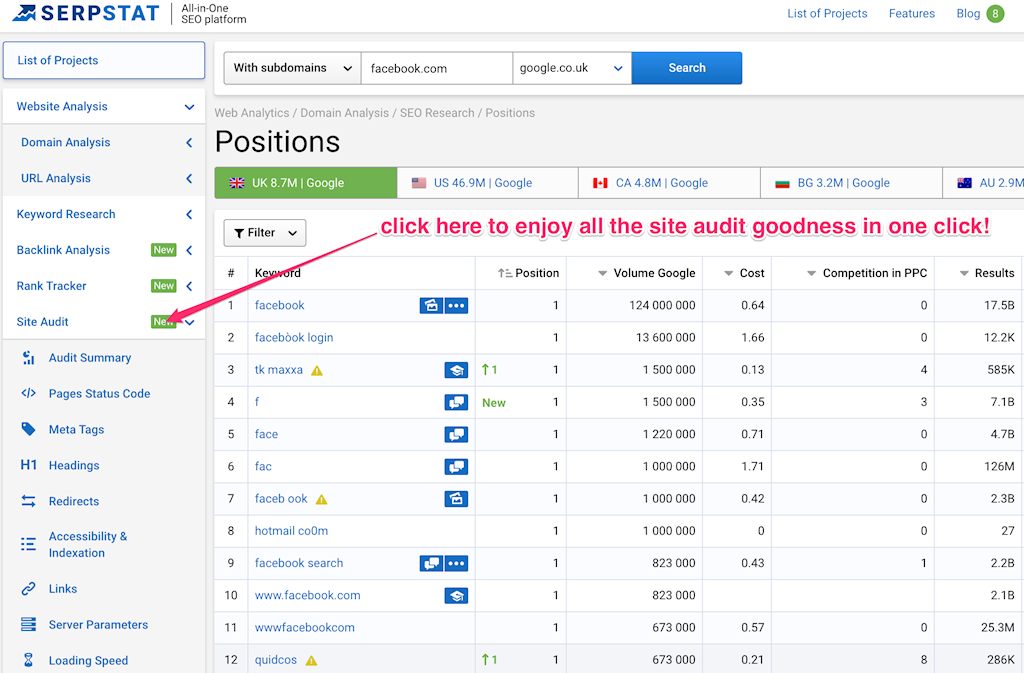The height and width of the screenshot is (673, 1024).
Task: Click the SERP feature icon beside facebook keyword
Action: pyautogui.click(x=431, y=305)
